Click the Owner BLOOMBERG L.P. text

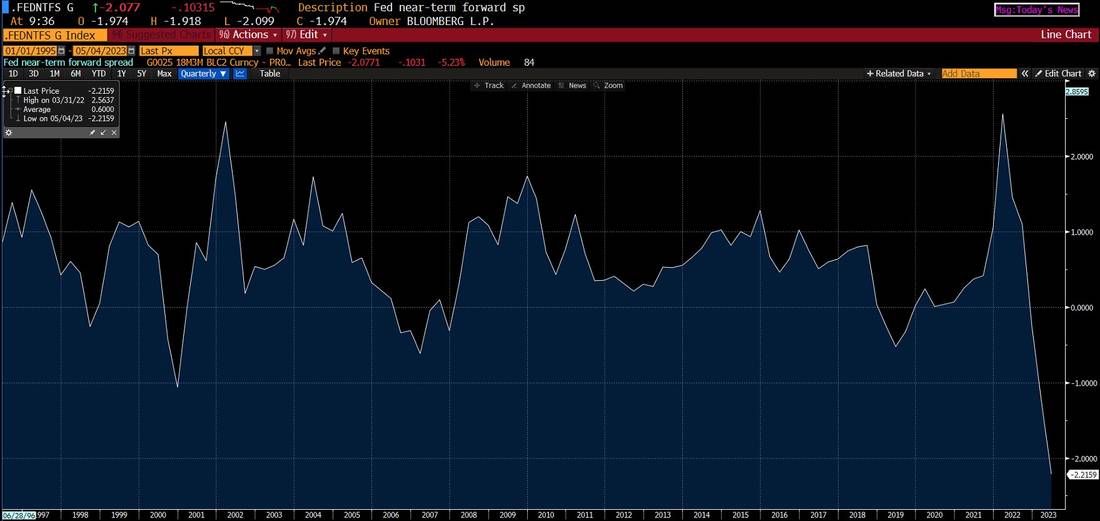click(x=433, y=21)
